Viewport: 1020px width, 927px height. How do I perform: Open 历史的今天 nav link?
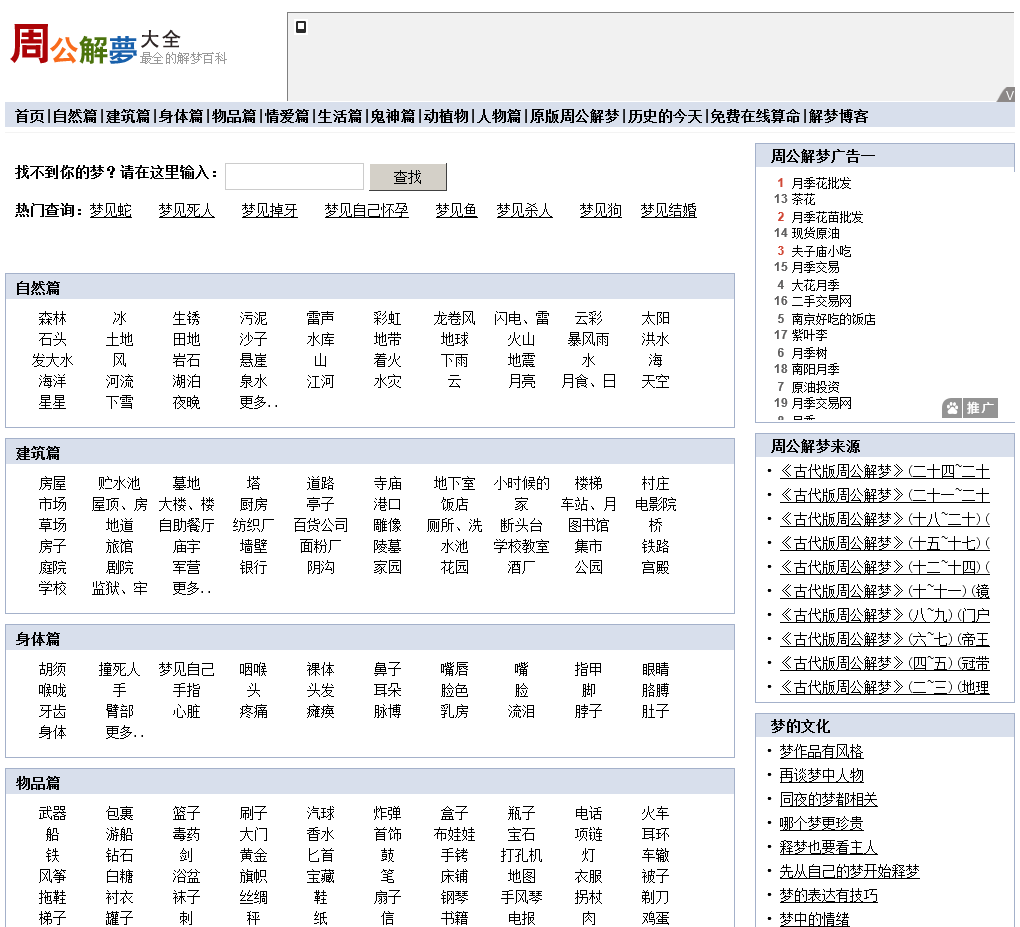(x=665, y=116)
